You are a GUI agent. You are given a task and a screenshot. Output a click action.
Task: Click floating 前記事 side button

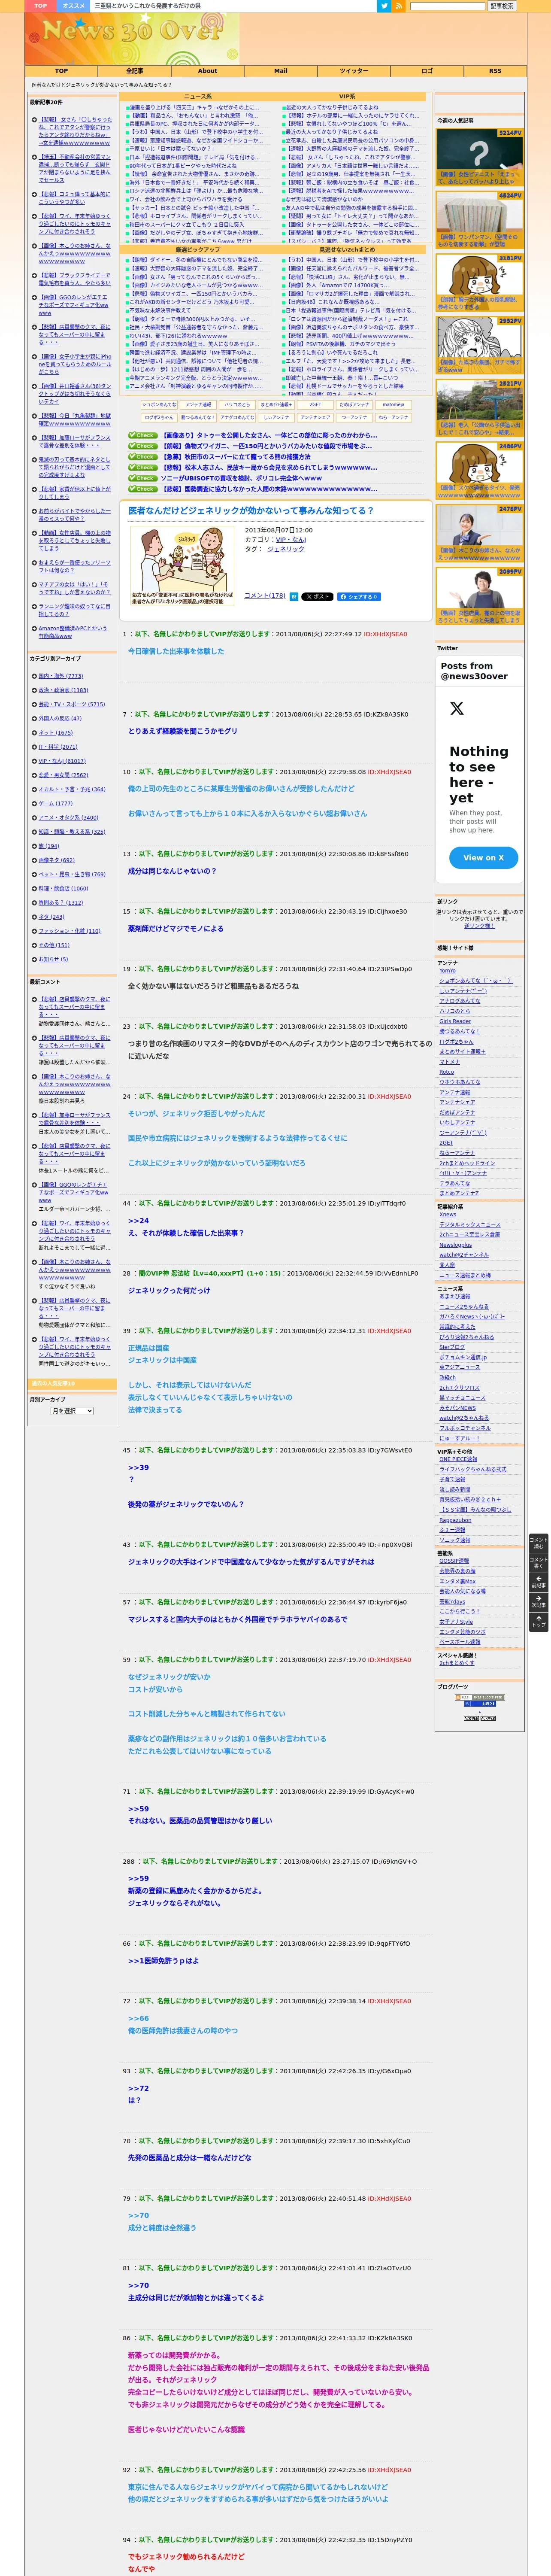pos(538,1583)
